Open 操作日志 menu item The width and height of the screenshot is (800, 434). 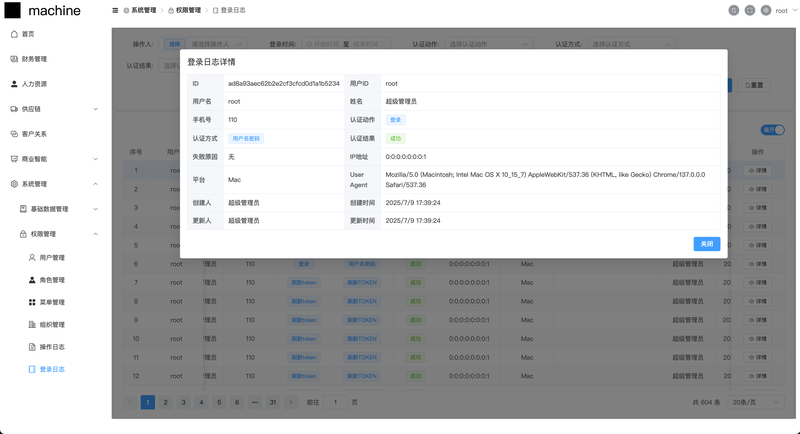(52, 347)
